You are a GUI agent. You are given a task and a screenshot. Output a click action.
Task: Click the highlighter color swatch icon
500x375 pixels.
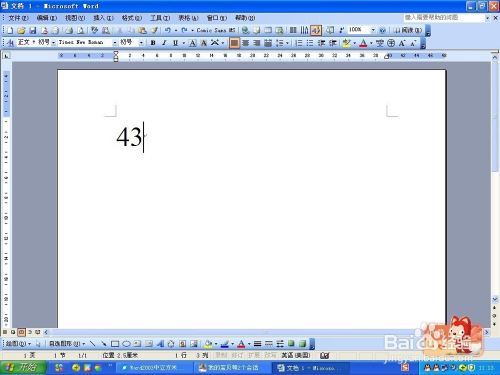point(347,43)
